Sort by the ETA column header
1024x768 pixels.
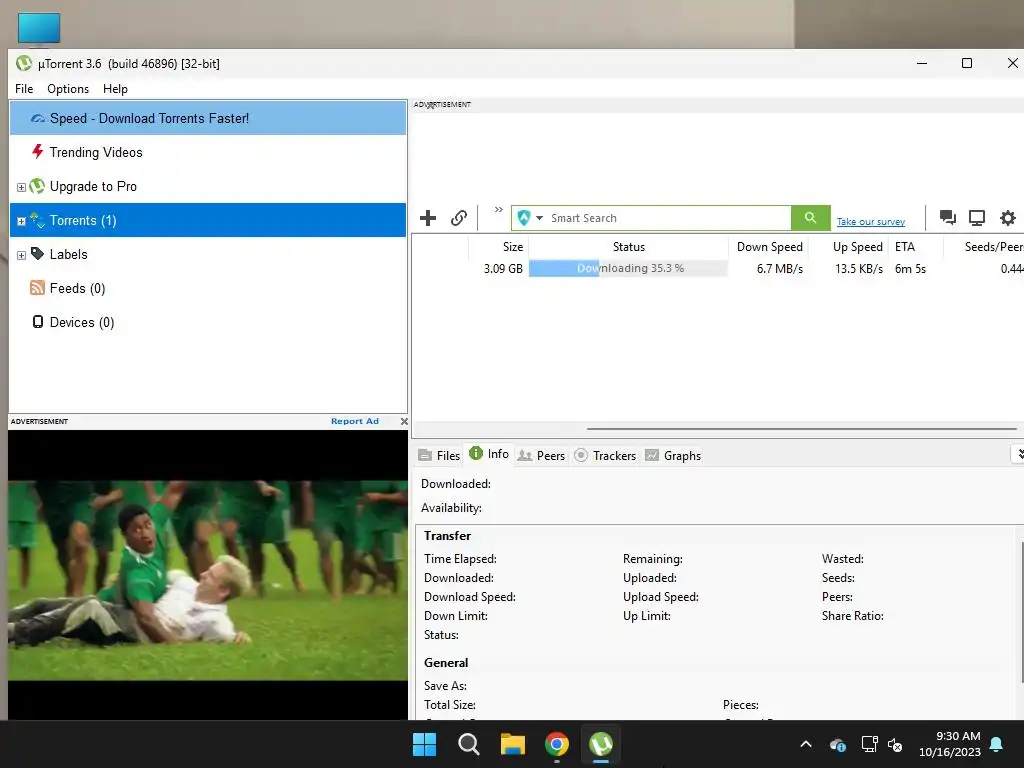tap(916, 246)
